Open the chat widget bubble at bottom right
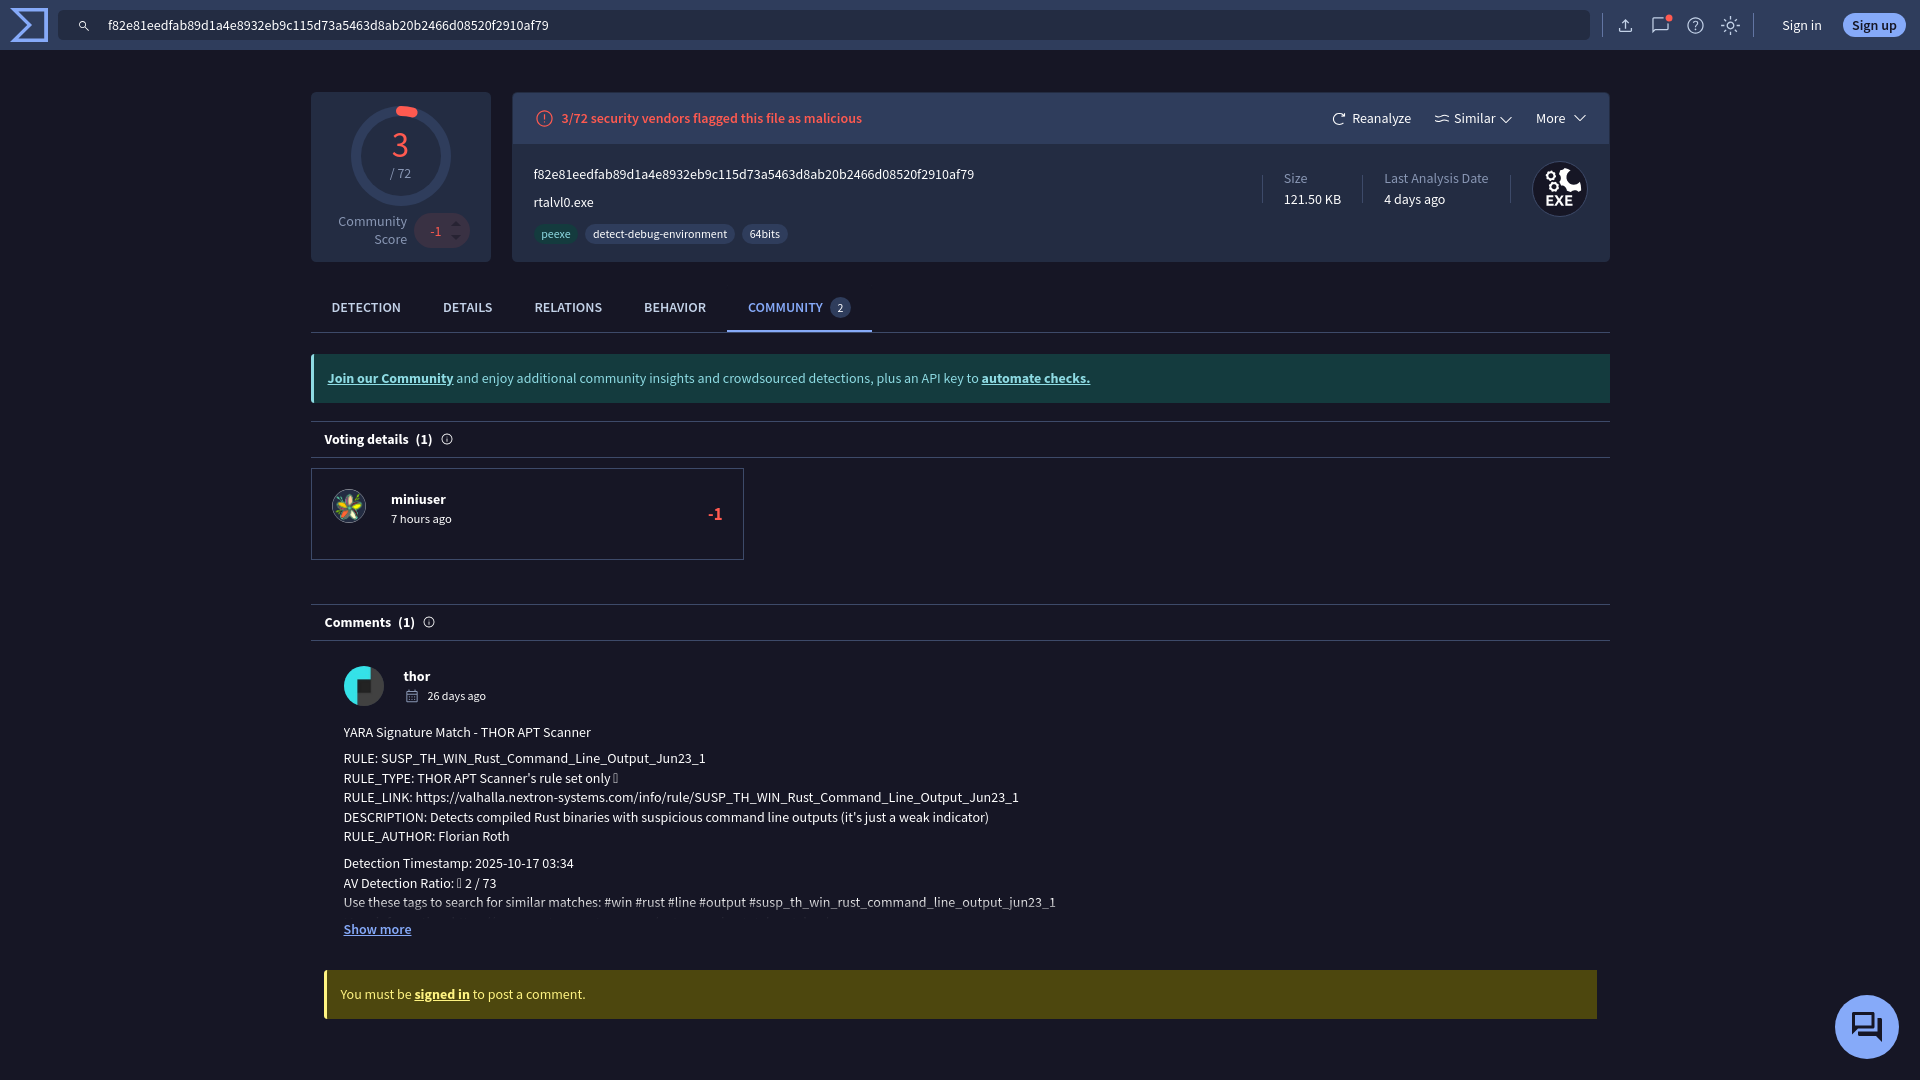Screen dimensions: 1920x1080 (1866, 1026)
